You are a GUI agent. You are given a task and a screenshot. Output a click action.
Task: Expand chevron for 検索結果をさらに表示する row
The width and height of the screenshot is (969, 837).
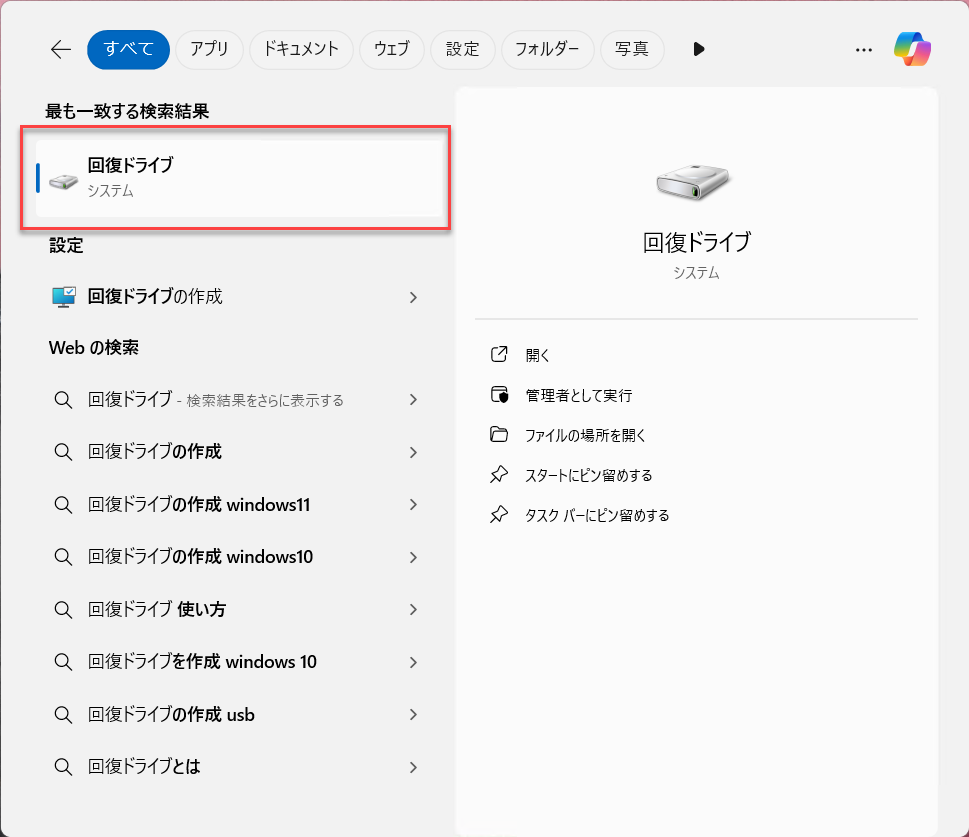413,400
